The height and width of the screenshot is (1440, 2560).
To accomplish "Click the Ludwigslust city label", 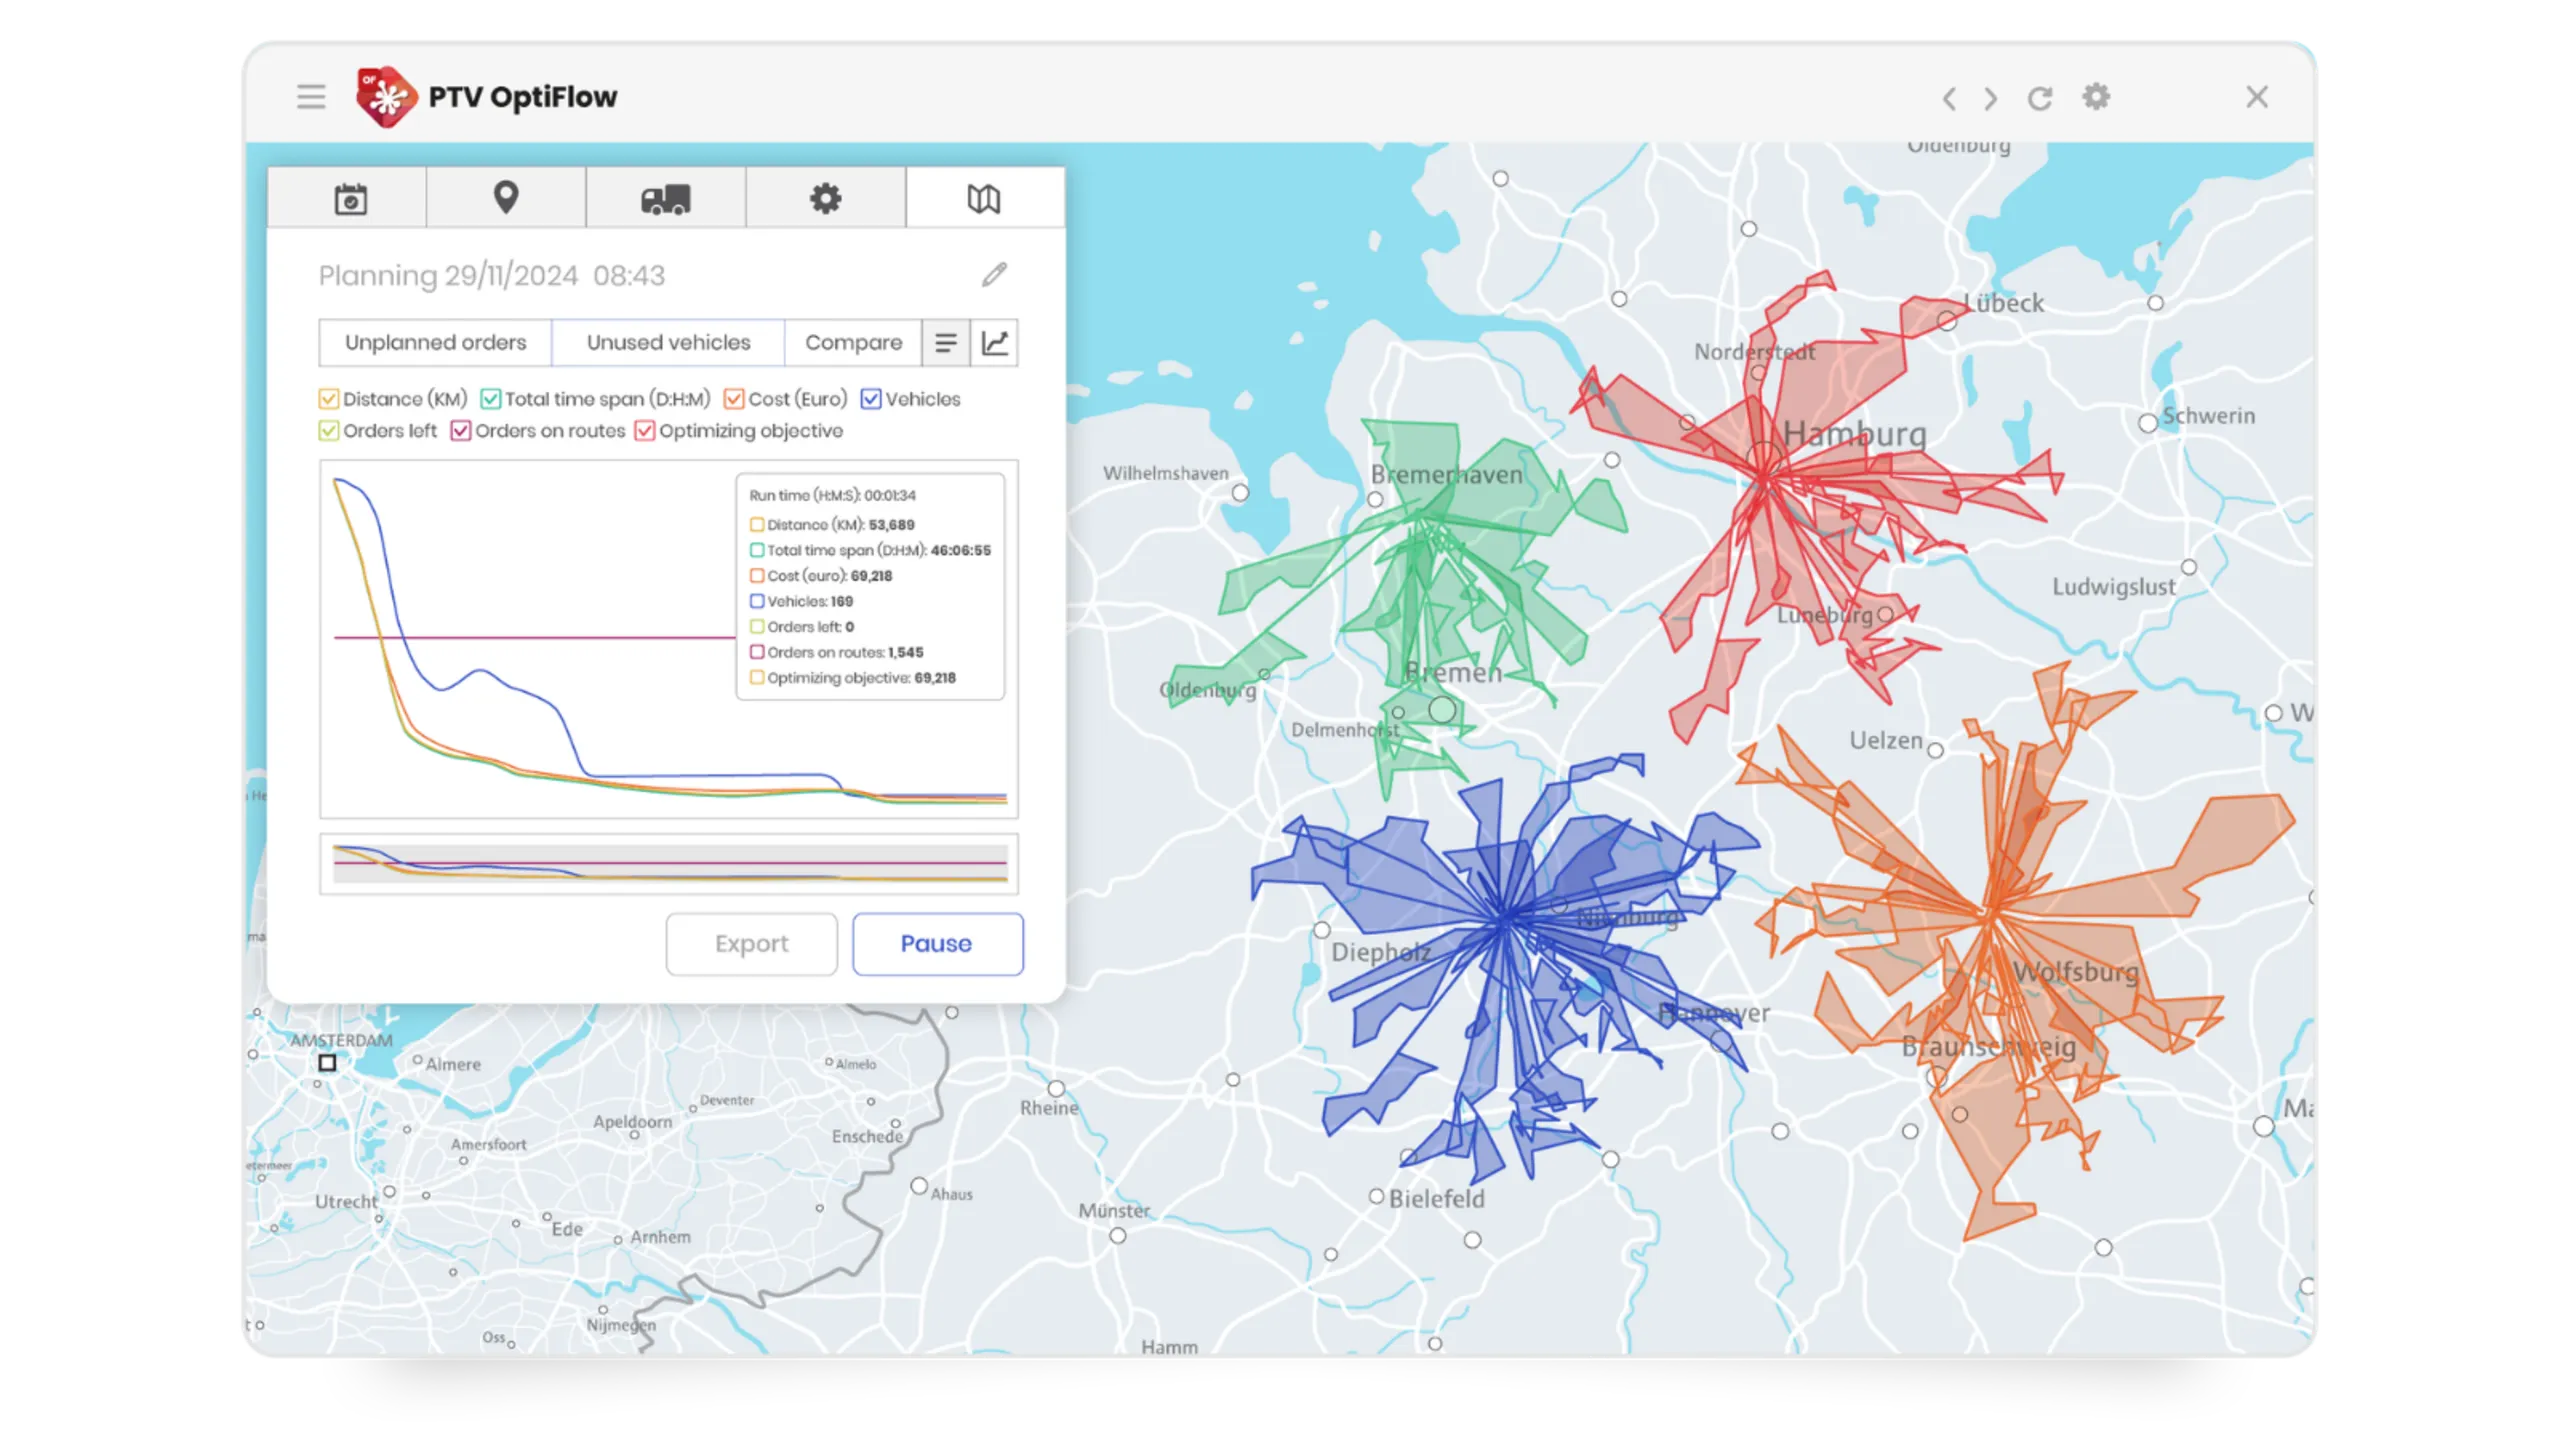I will coord(2114,587).
